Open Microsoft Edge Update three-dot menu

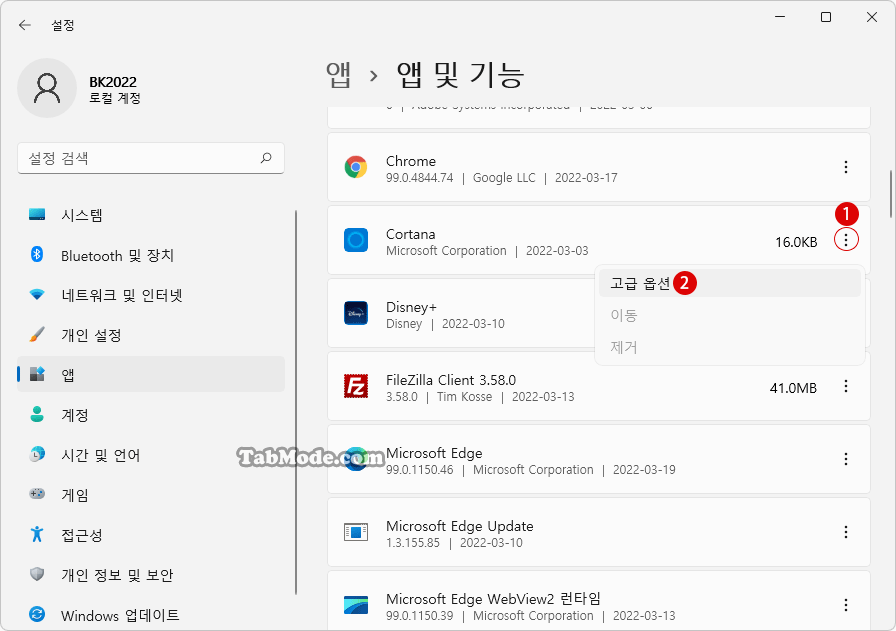(x=846, y=532)
